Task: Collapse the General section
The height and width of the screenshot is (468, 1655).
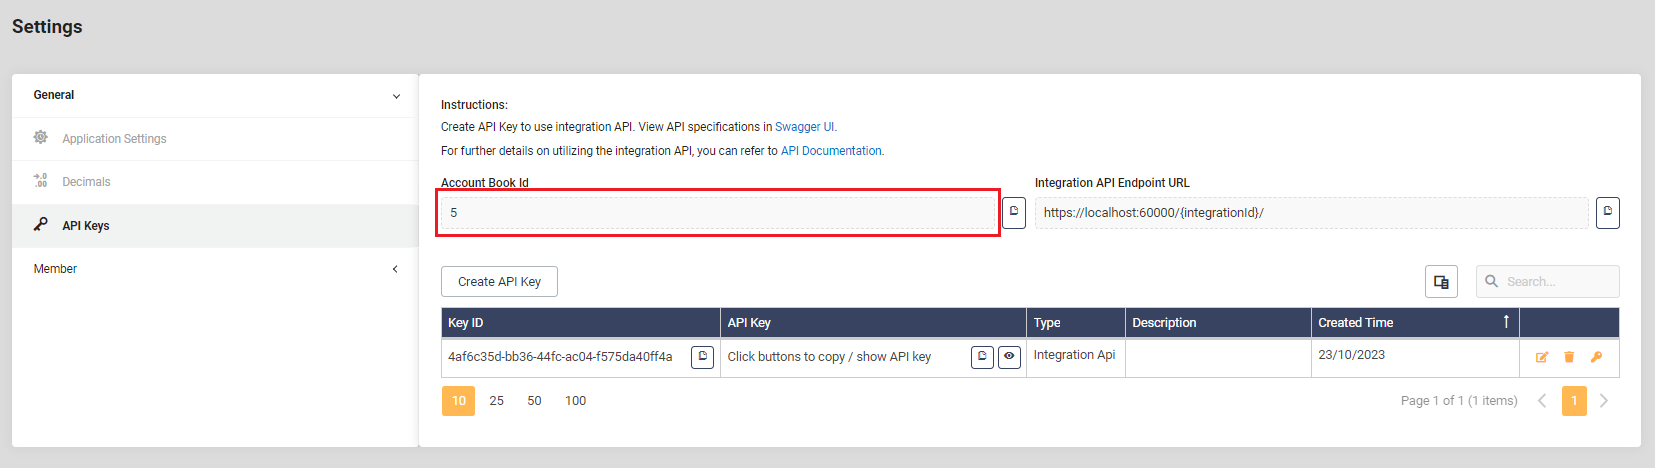Action: click(396, 96)
